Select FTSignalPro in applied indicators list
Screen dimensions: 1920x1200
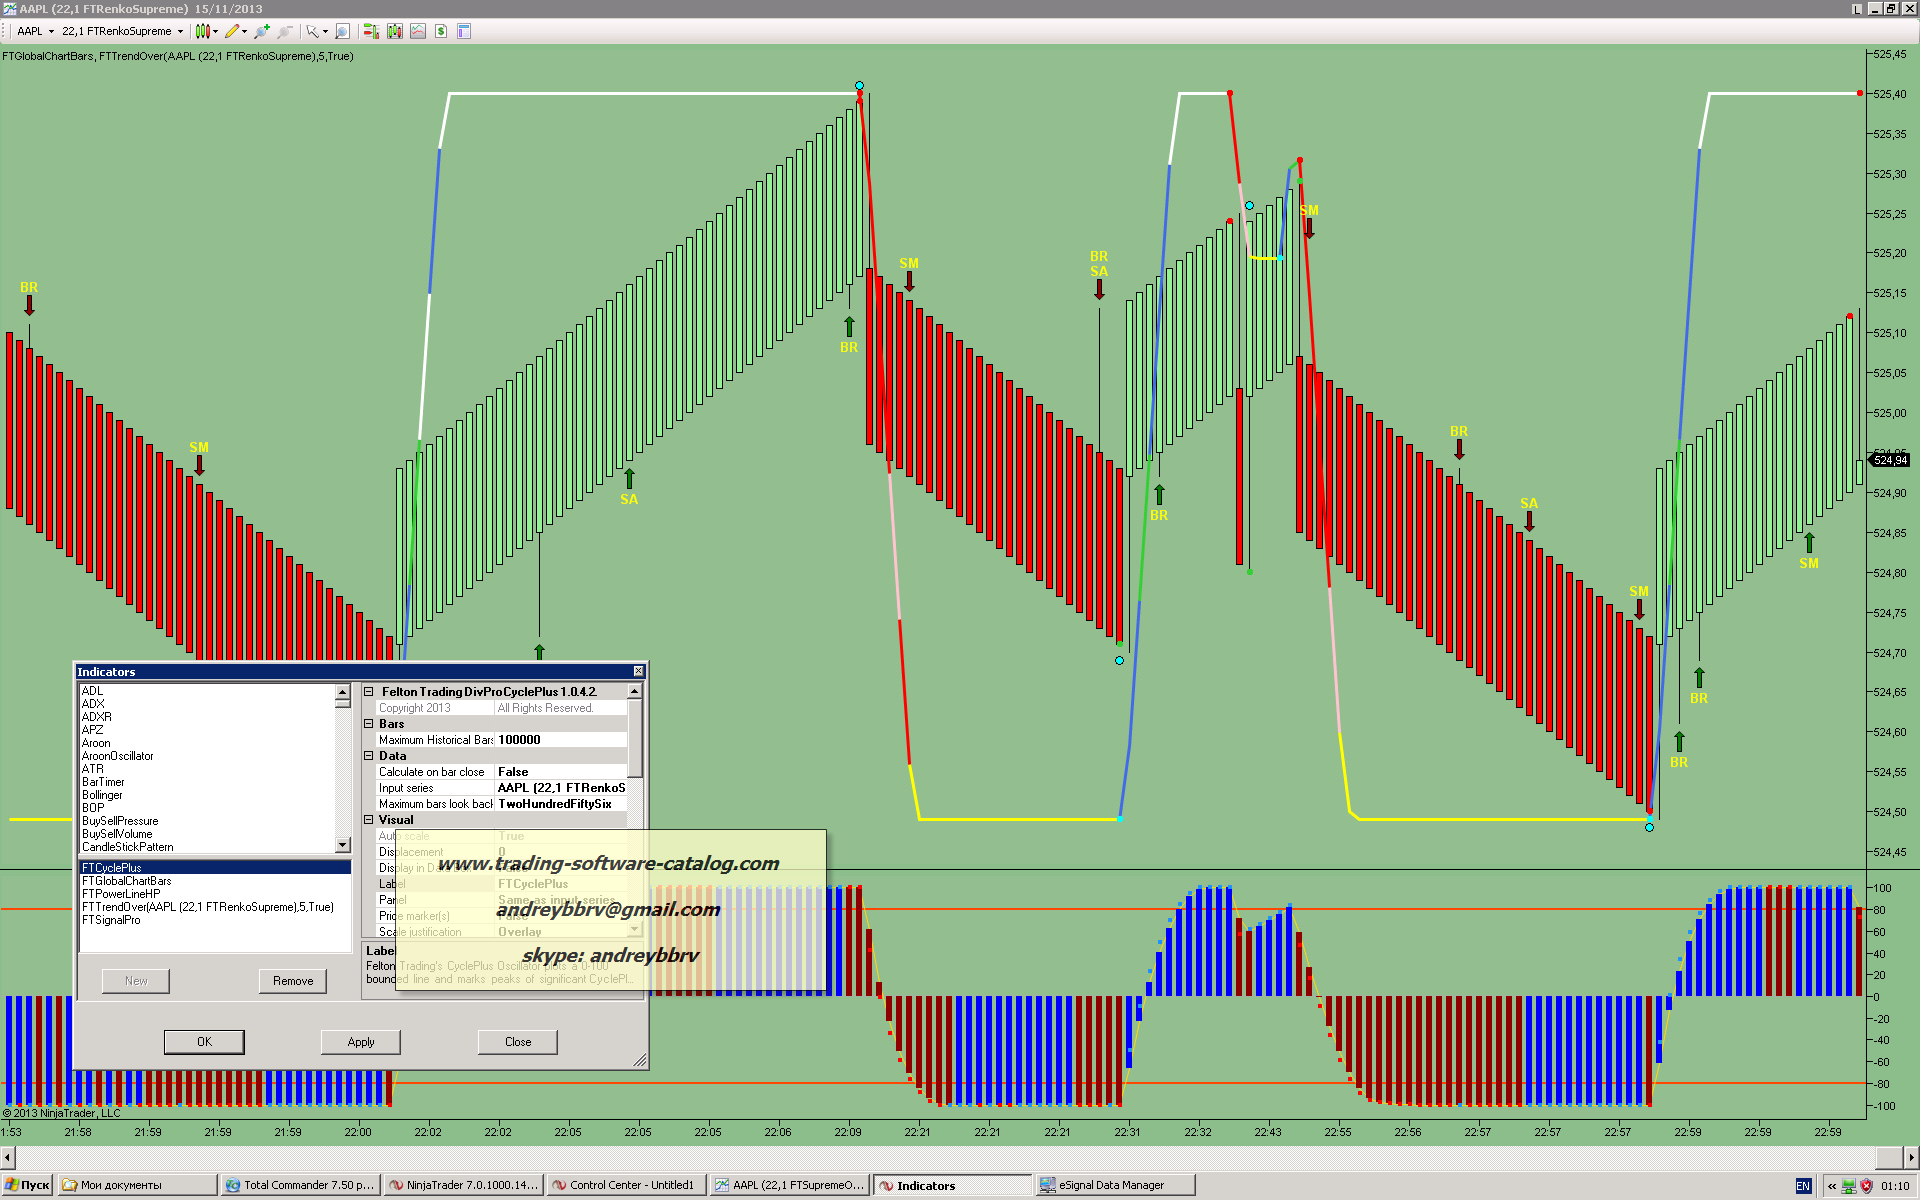111,920
